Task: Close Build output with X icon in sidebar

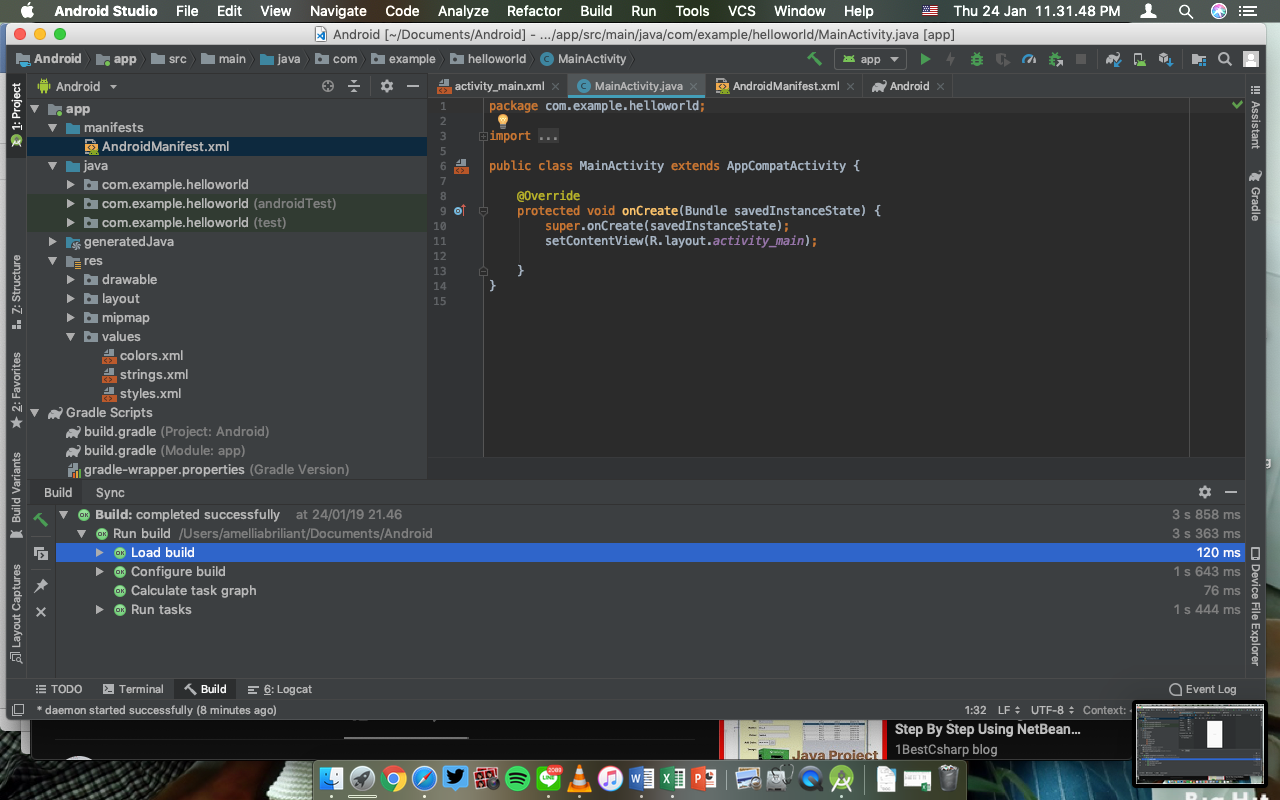Action: (x=41, y=611)
